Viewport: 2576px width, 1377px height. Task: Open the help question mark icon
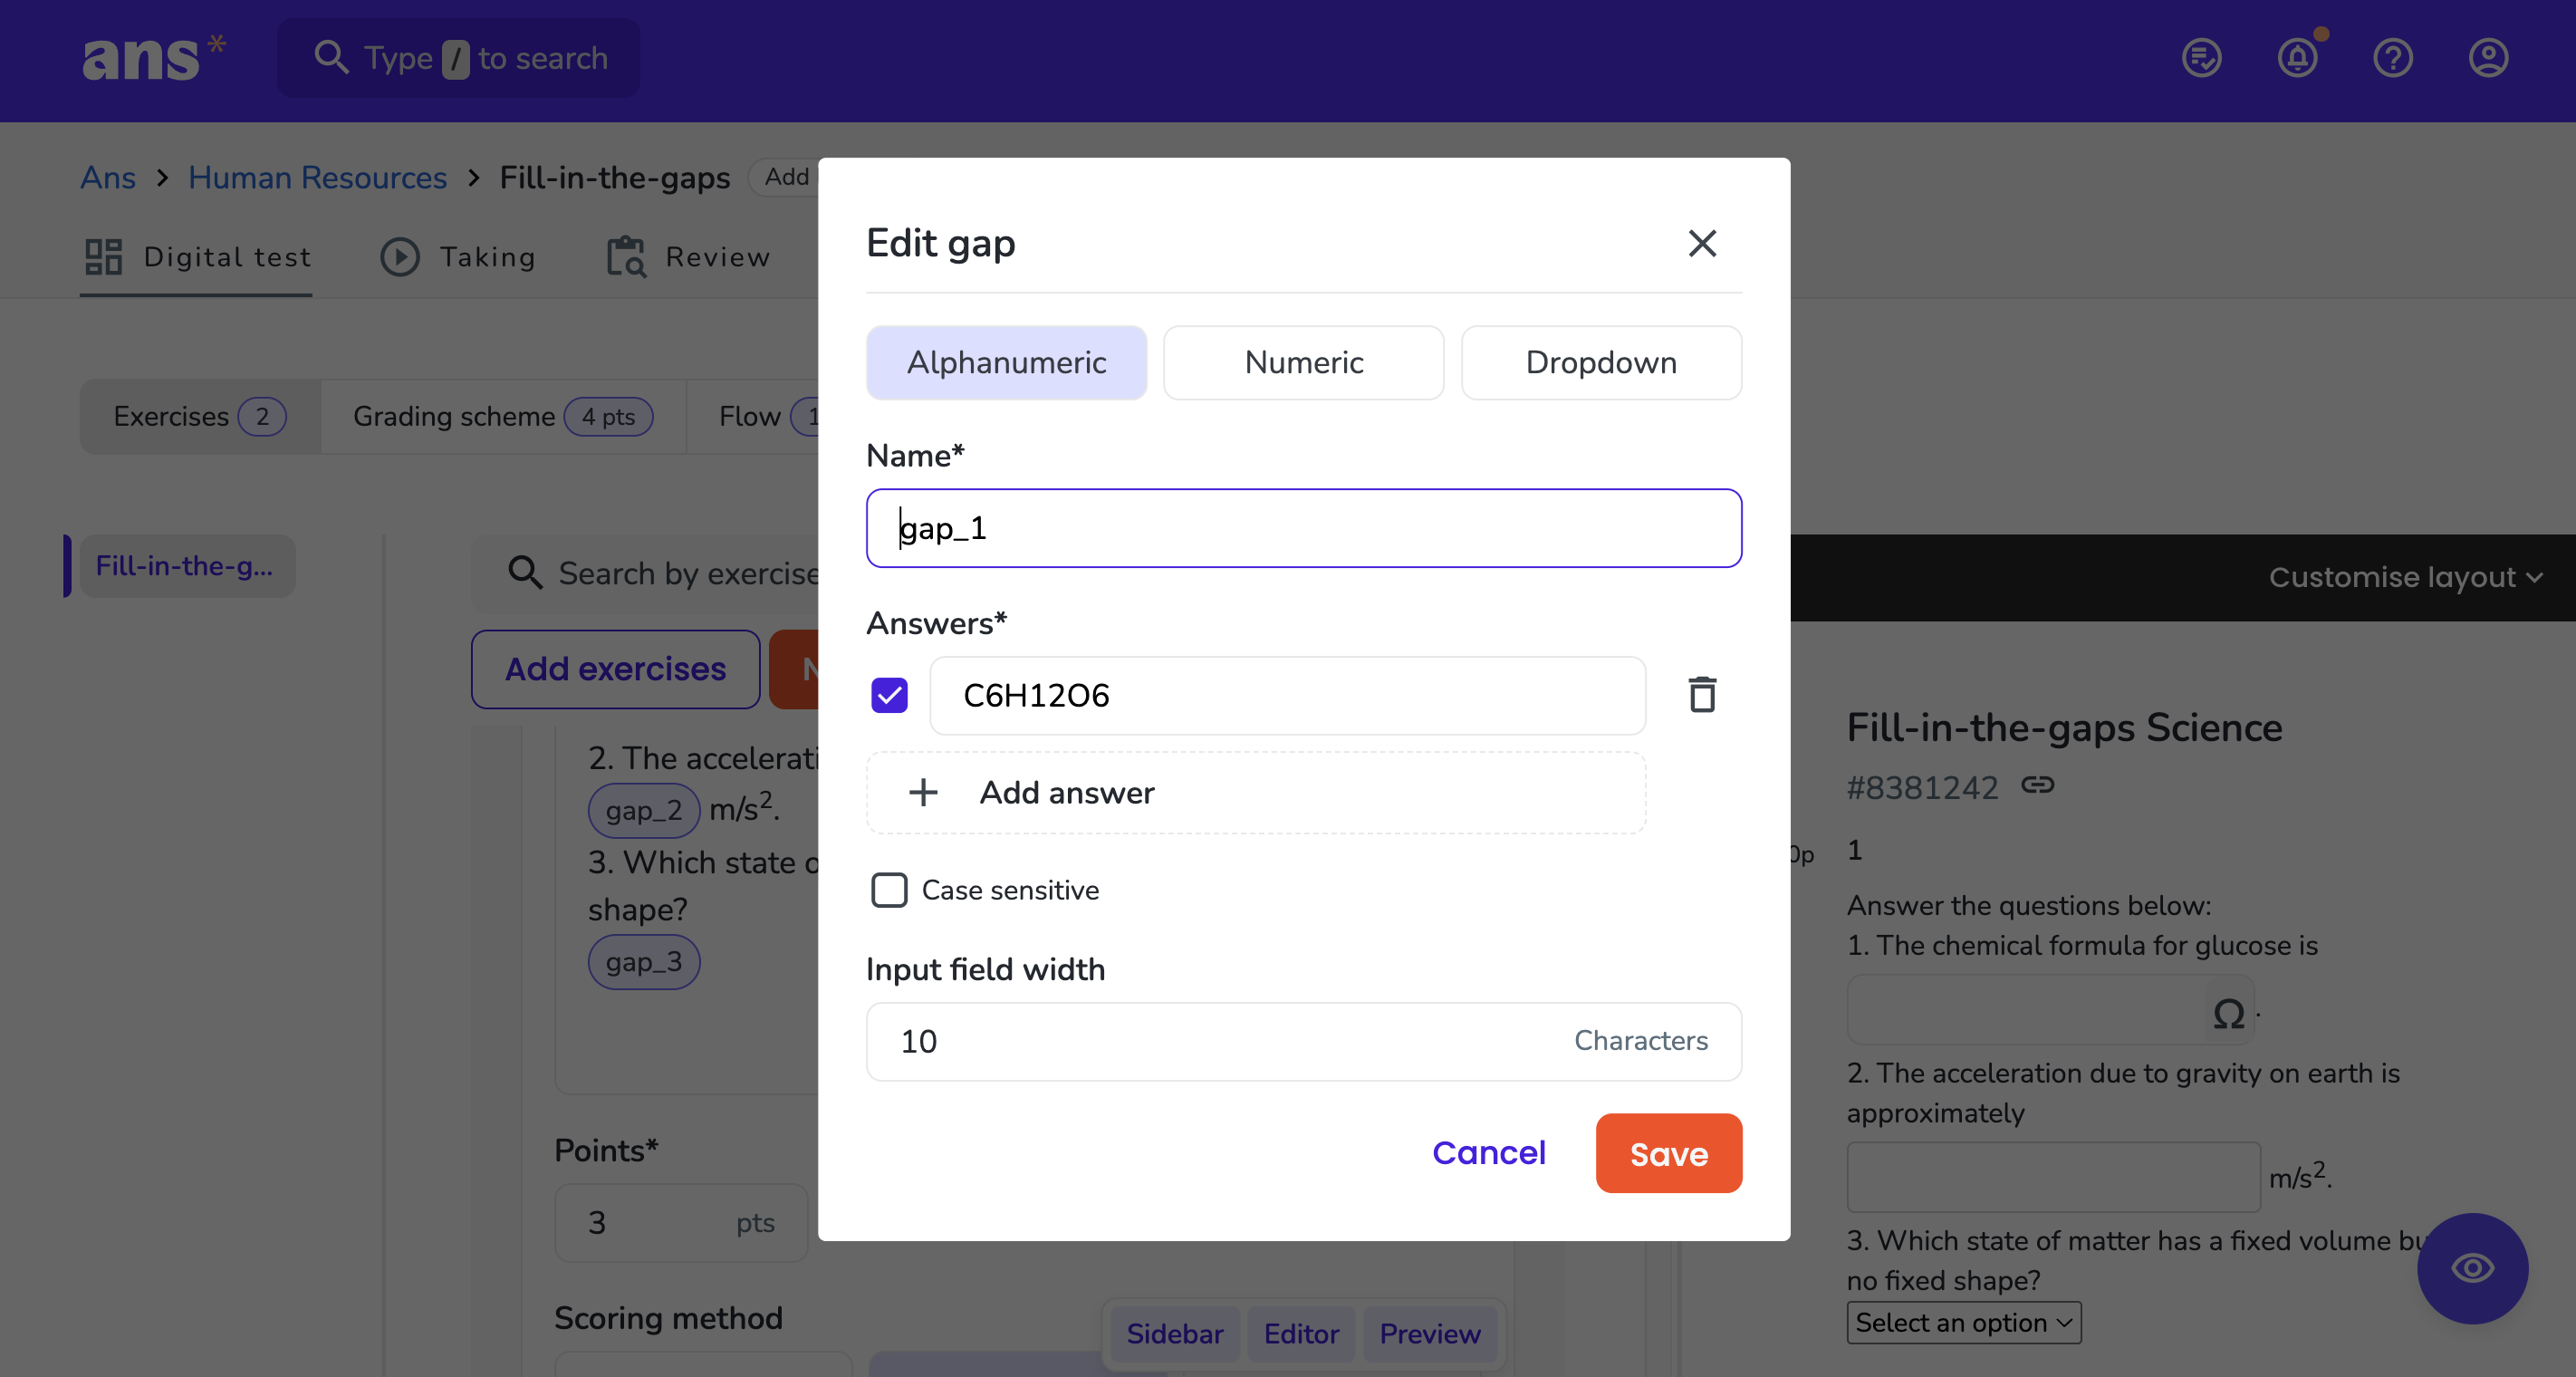click(2392, 58)
